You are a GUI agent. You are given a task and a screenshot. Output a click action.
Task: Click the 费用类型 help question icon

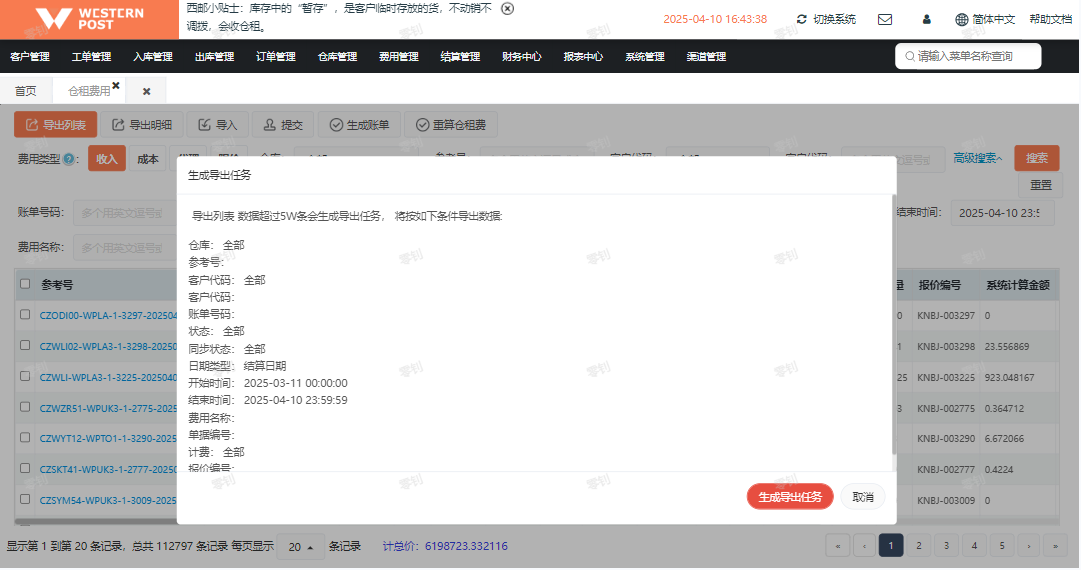pyautogui.click(x=69, y=159)
